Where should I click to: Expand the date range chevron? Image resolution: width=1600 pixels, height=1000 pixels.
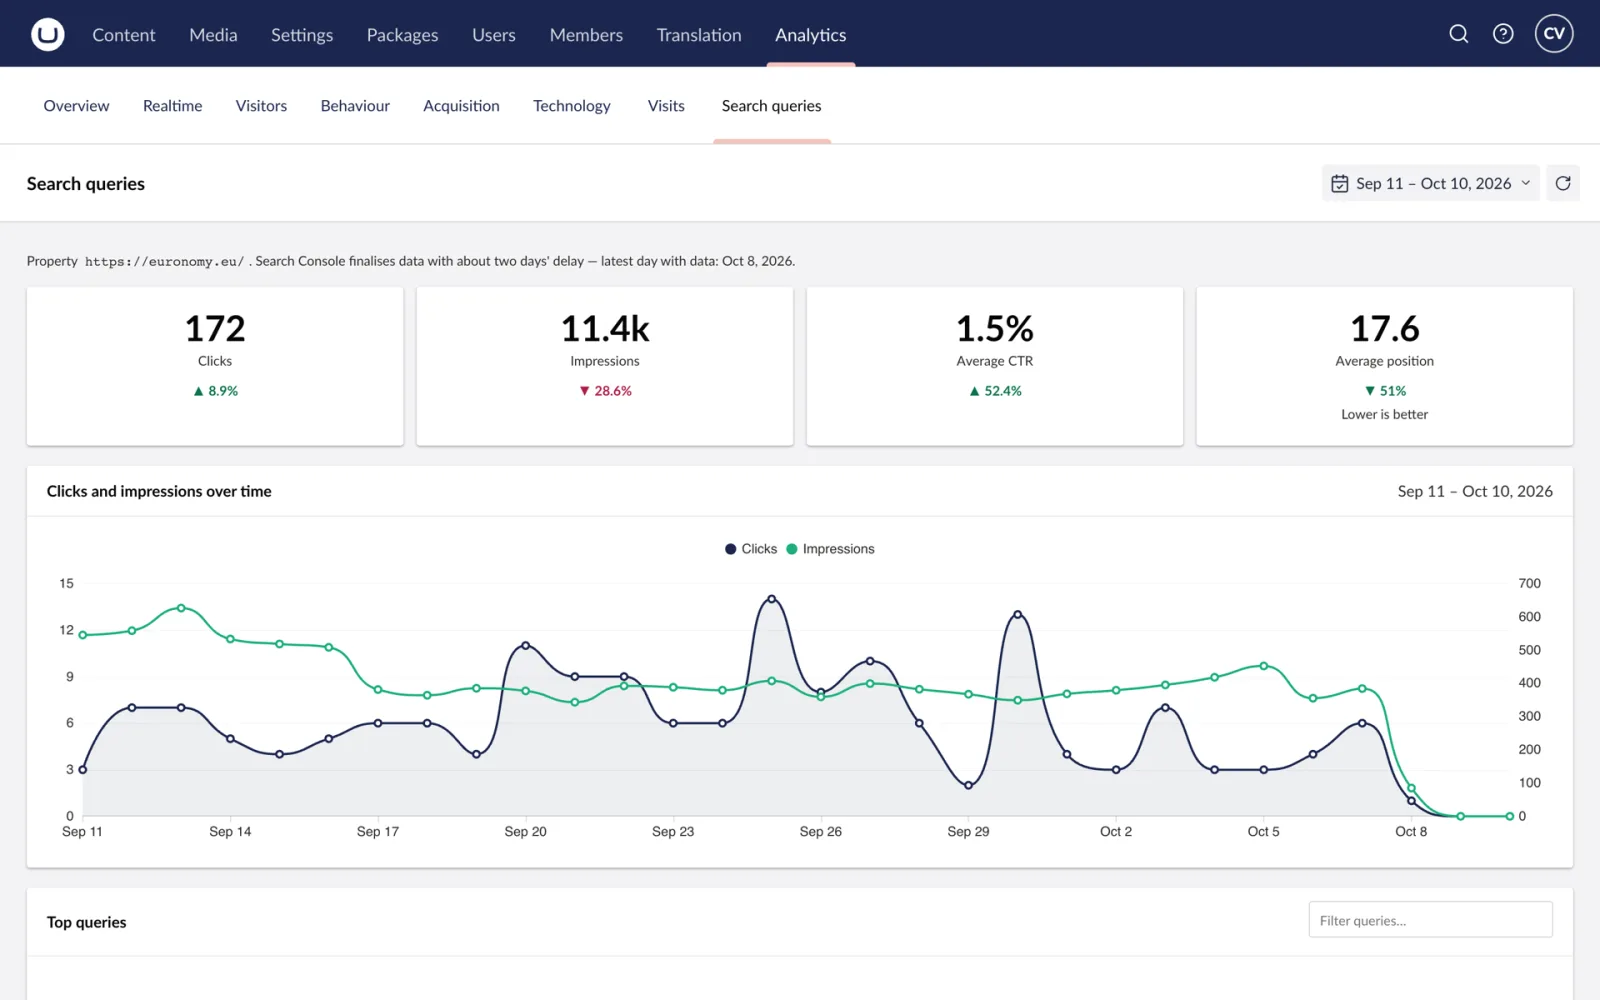pyautogui.click(x=1526, y=183)
